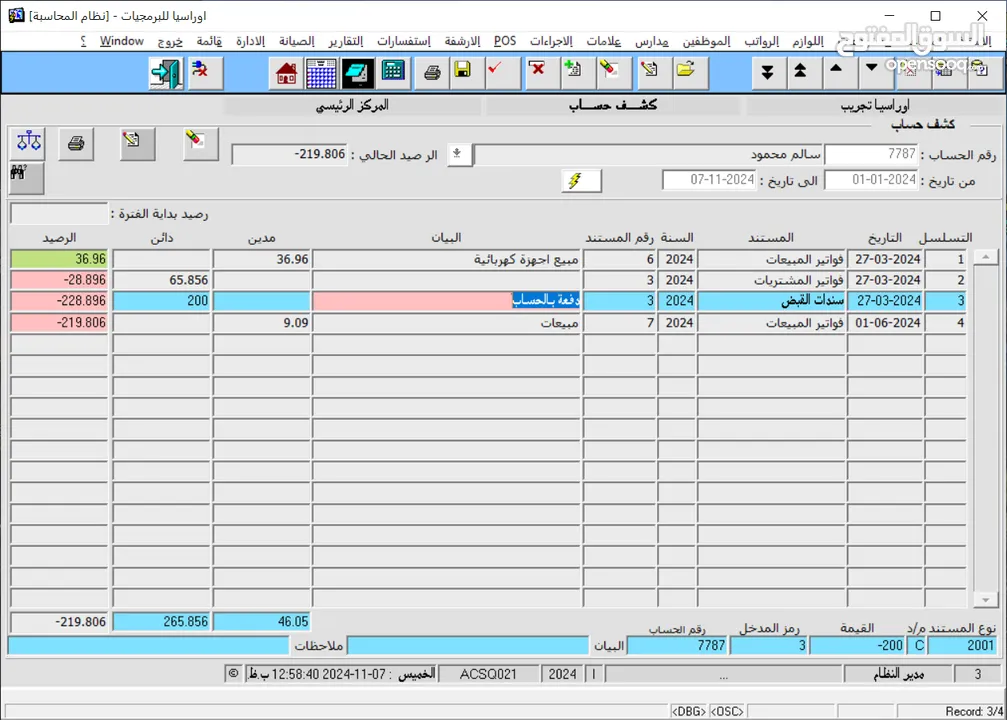Screen dimensions: 1007x720
Task: Click the account name field سالم محمود
Action: click(x=649, y=155)
